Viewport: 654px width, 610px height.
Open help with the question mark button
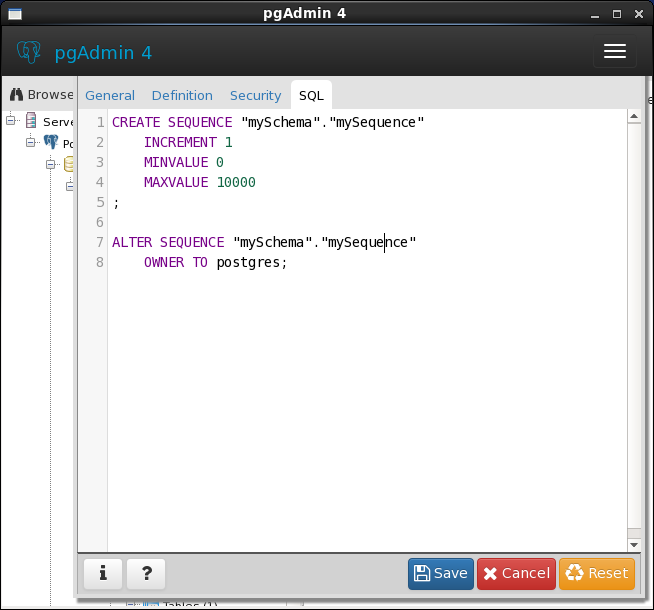(x=146, y=573)
